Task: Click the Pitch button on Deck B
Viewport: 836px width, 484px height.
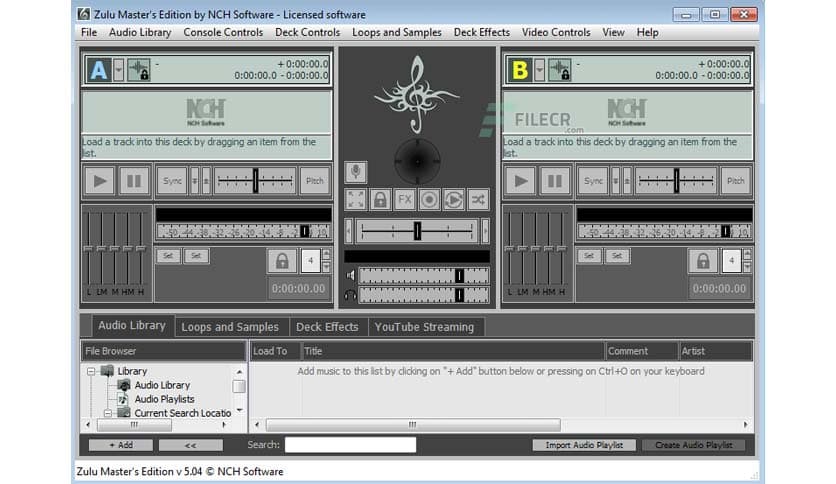Action: click(x=736, y=181)
